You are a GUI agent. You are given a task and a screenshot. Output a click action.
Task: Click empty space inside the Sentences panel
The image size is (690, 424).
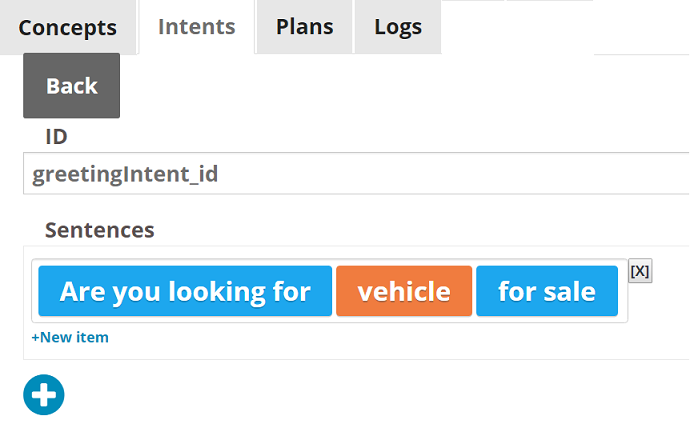click(396, 343)
